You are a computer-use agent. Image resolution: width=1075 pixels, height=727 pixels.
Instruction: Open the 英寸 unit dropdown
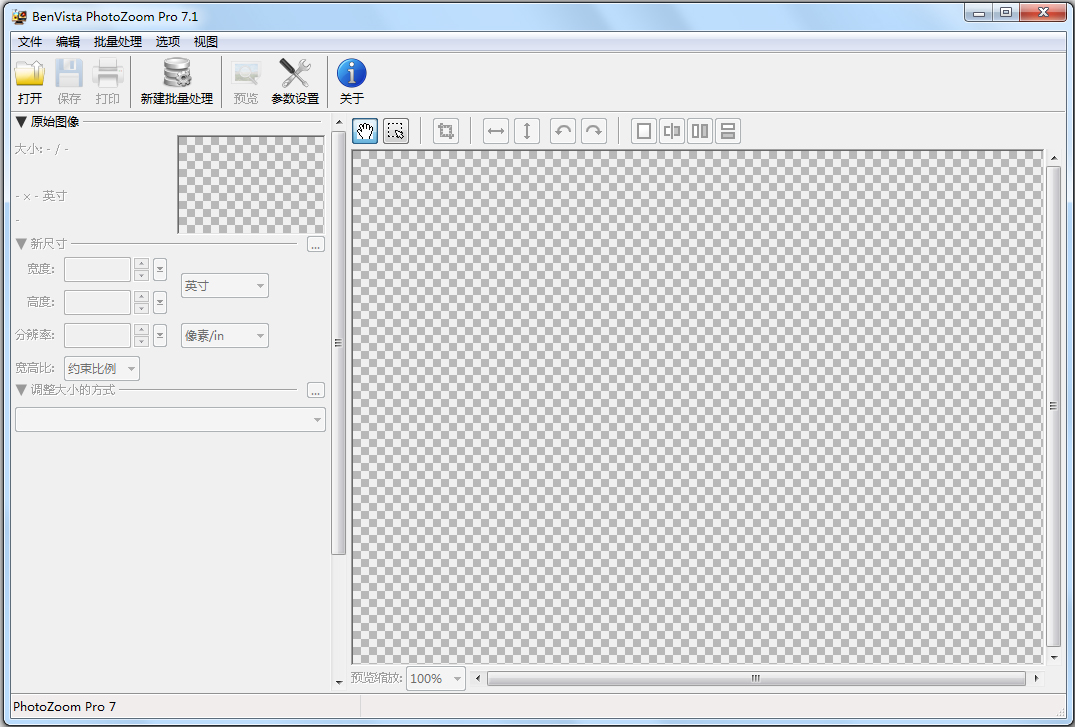[225, 286]
